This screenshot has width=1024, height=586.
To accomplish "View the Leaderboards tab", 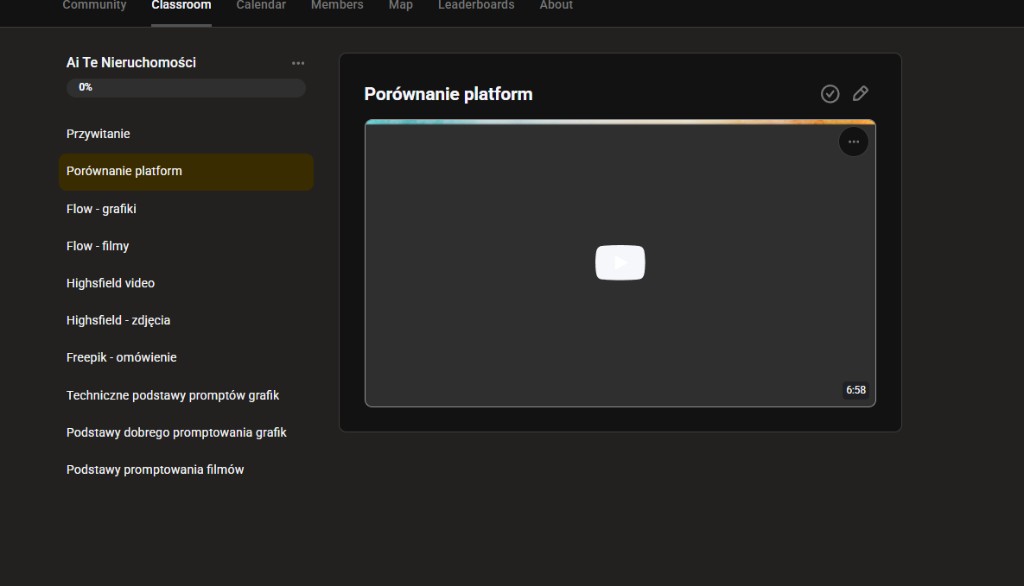I will (476, 6).
